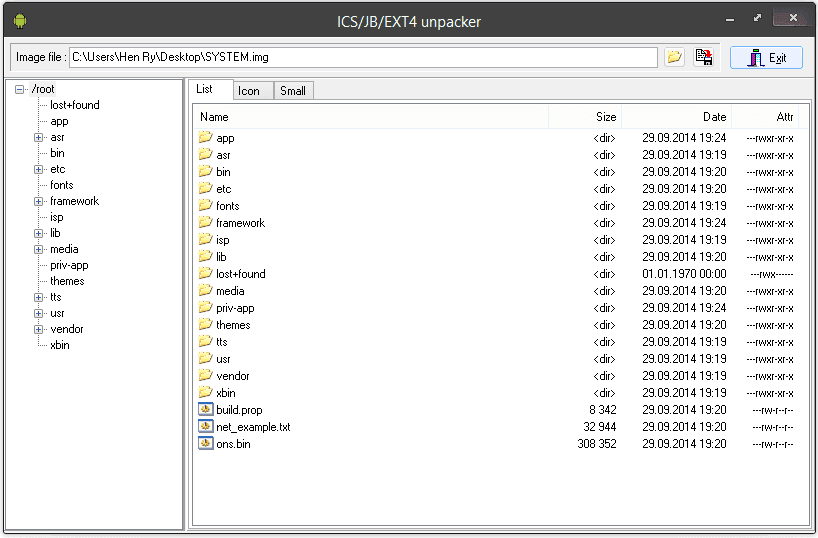
Task: Click the open image file folder icon
Action: coord(675,57)
